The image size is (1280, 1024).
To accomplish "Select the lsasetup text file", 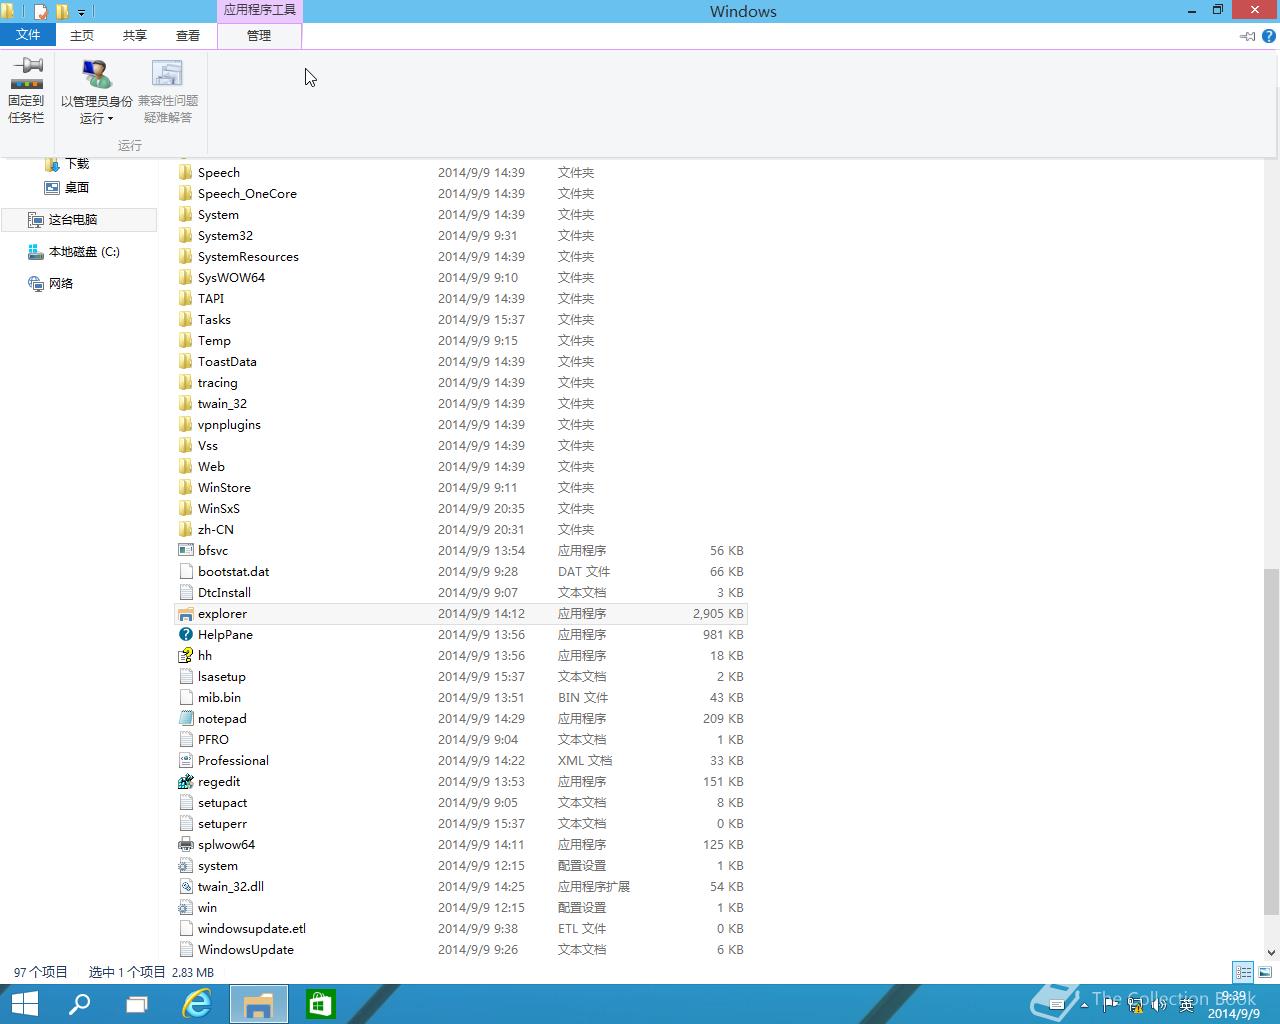I will click(461, 677).
